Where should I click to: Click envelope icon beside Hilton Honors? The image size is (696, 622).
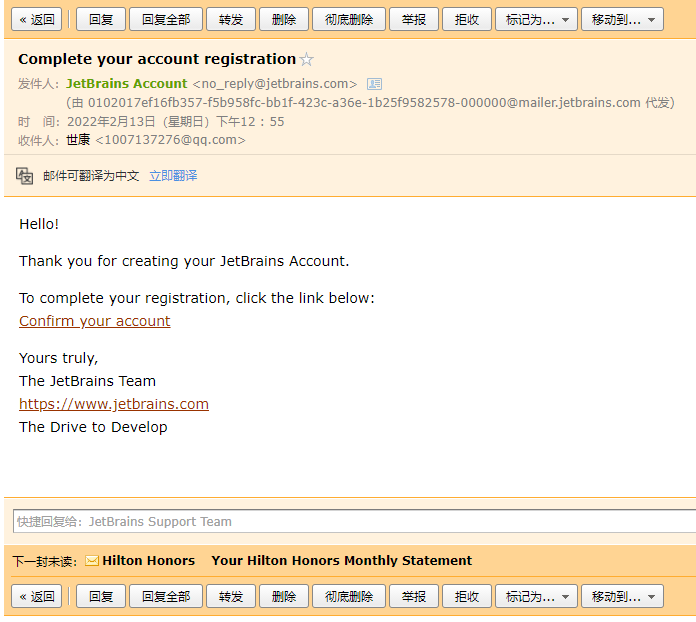pos(92,561)
